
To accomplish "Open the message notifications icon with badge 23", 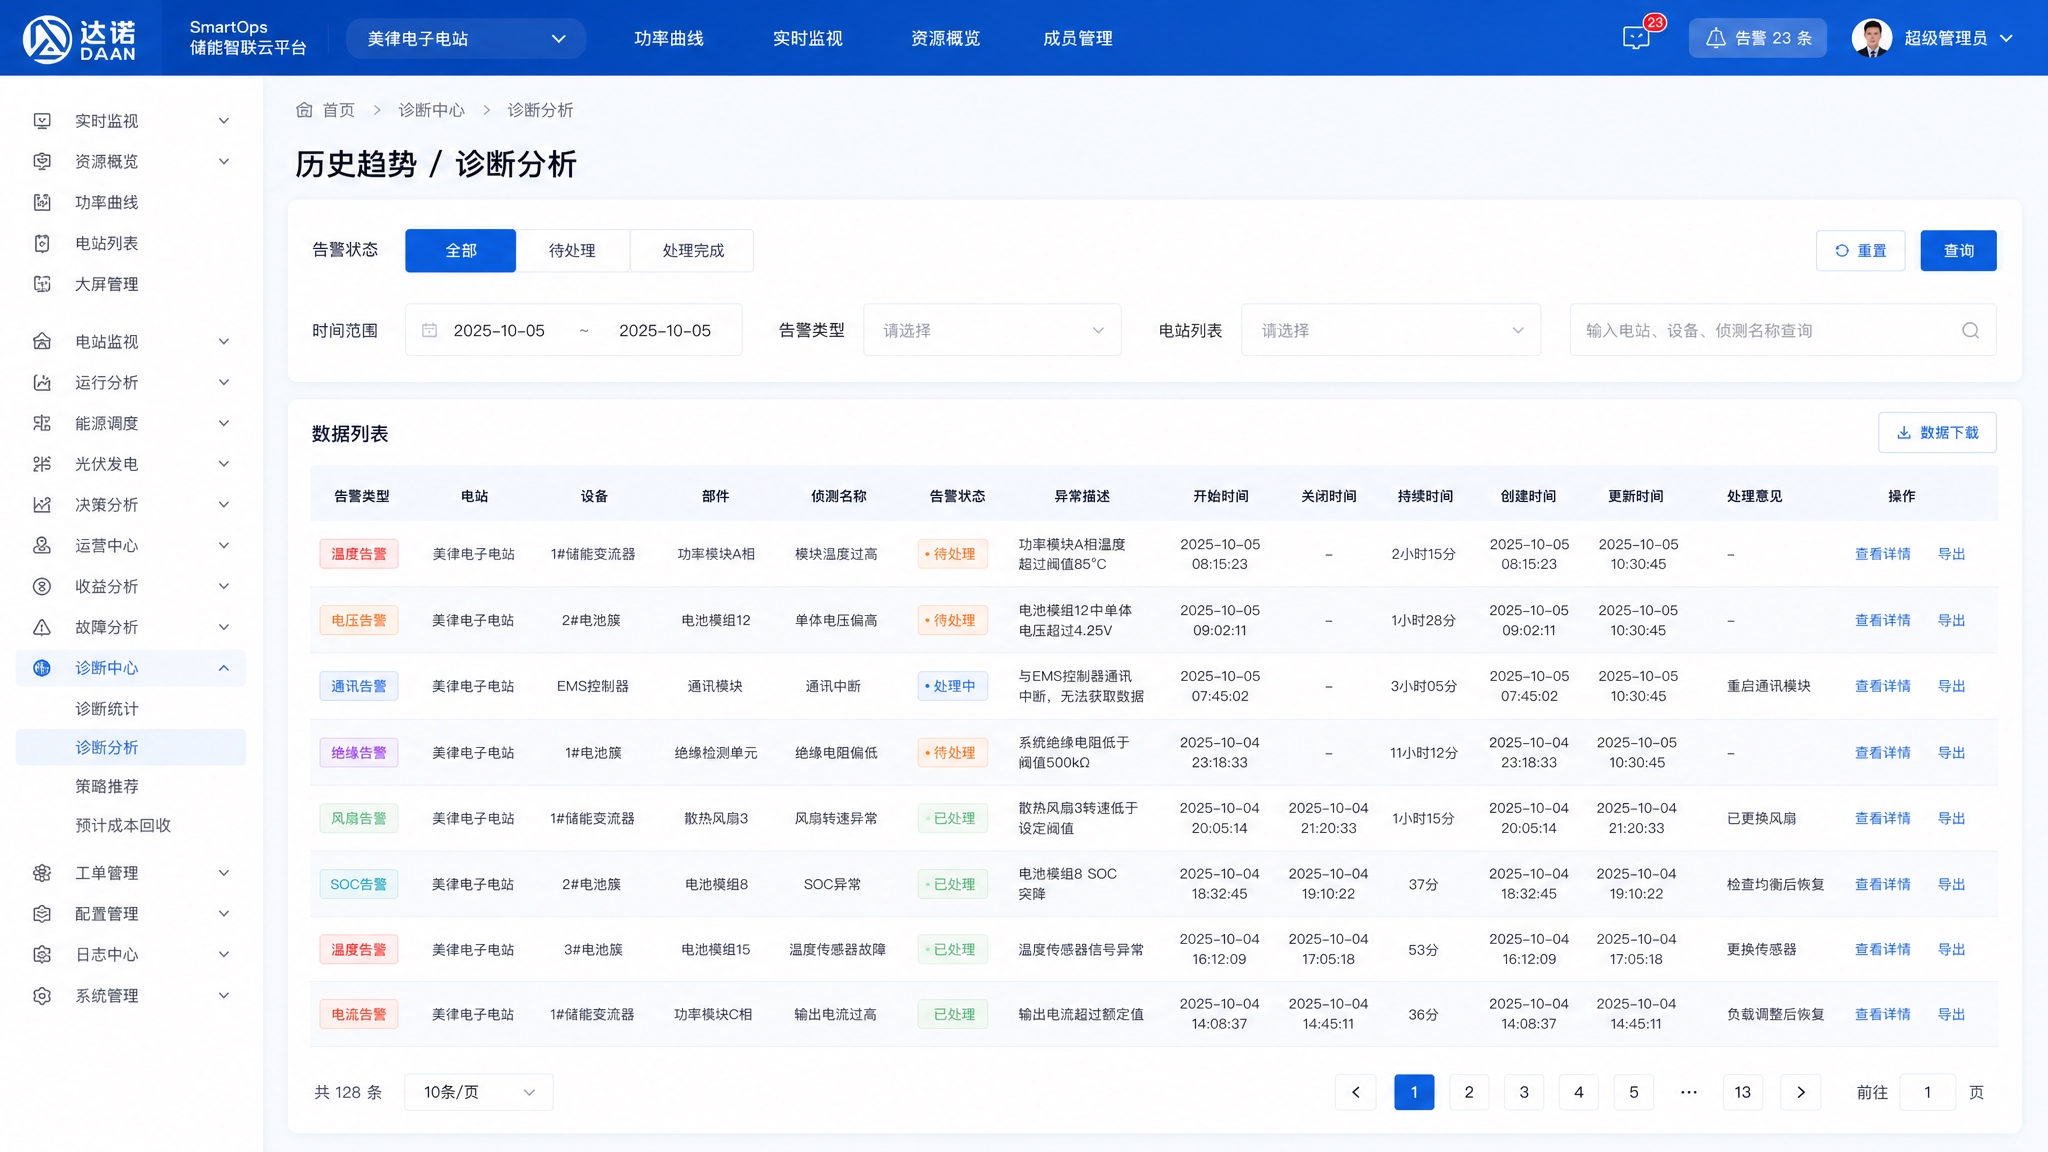I will pyautogui.click(x=1636, y=38).
